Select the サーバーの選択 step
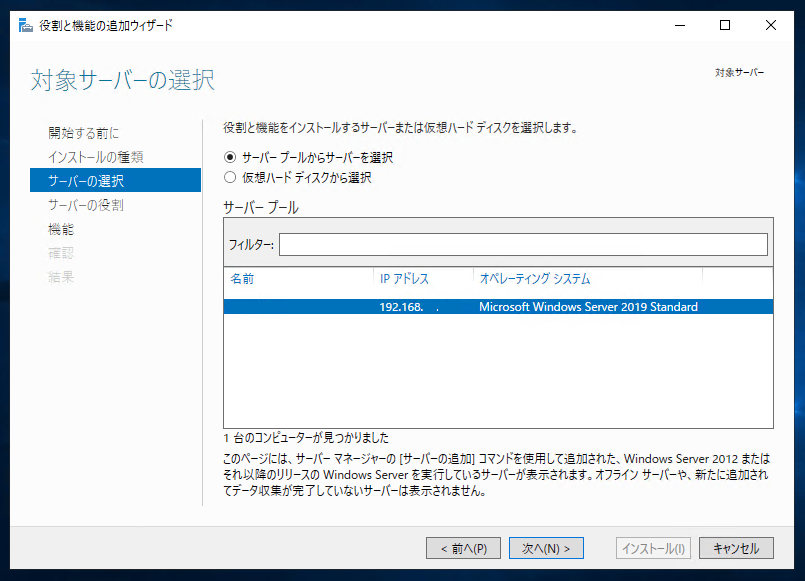This screenshot has height=581, width=805. point(116,180)
